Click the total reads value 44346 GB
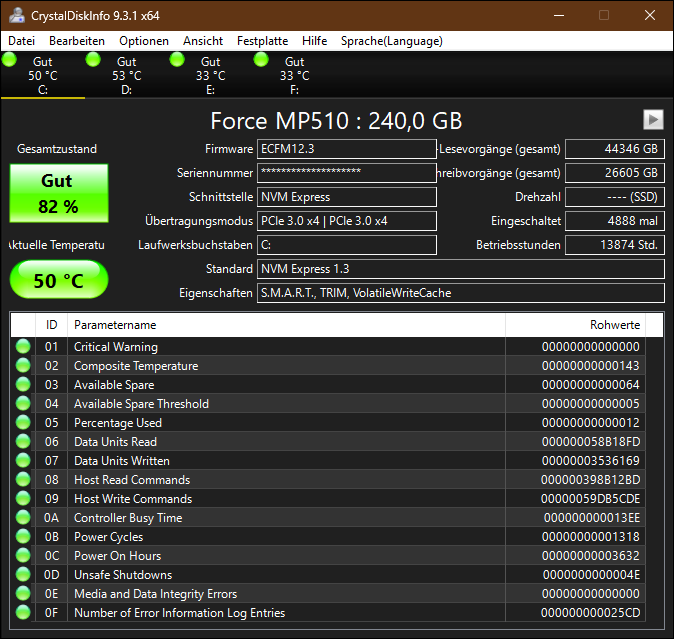The image size is (674, 639). point(615,149)
